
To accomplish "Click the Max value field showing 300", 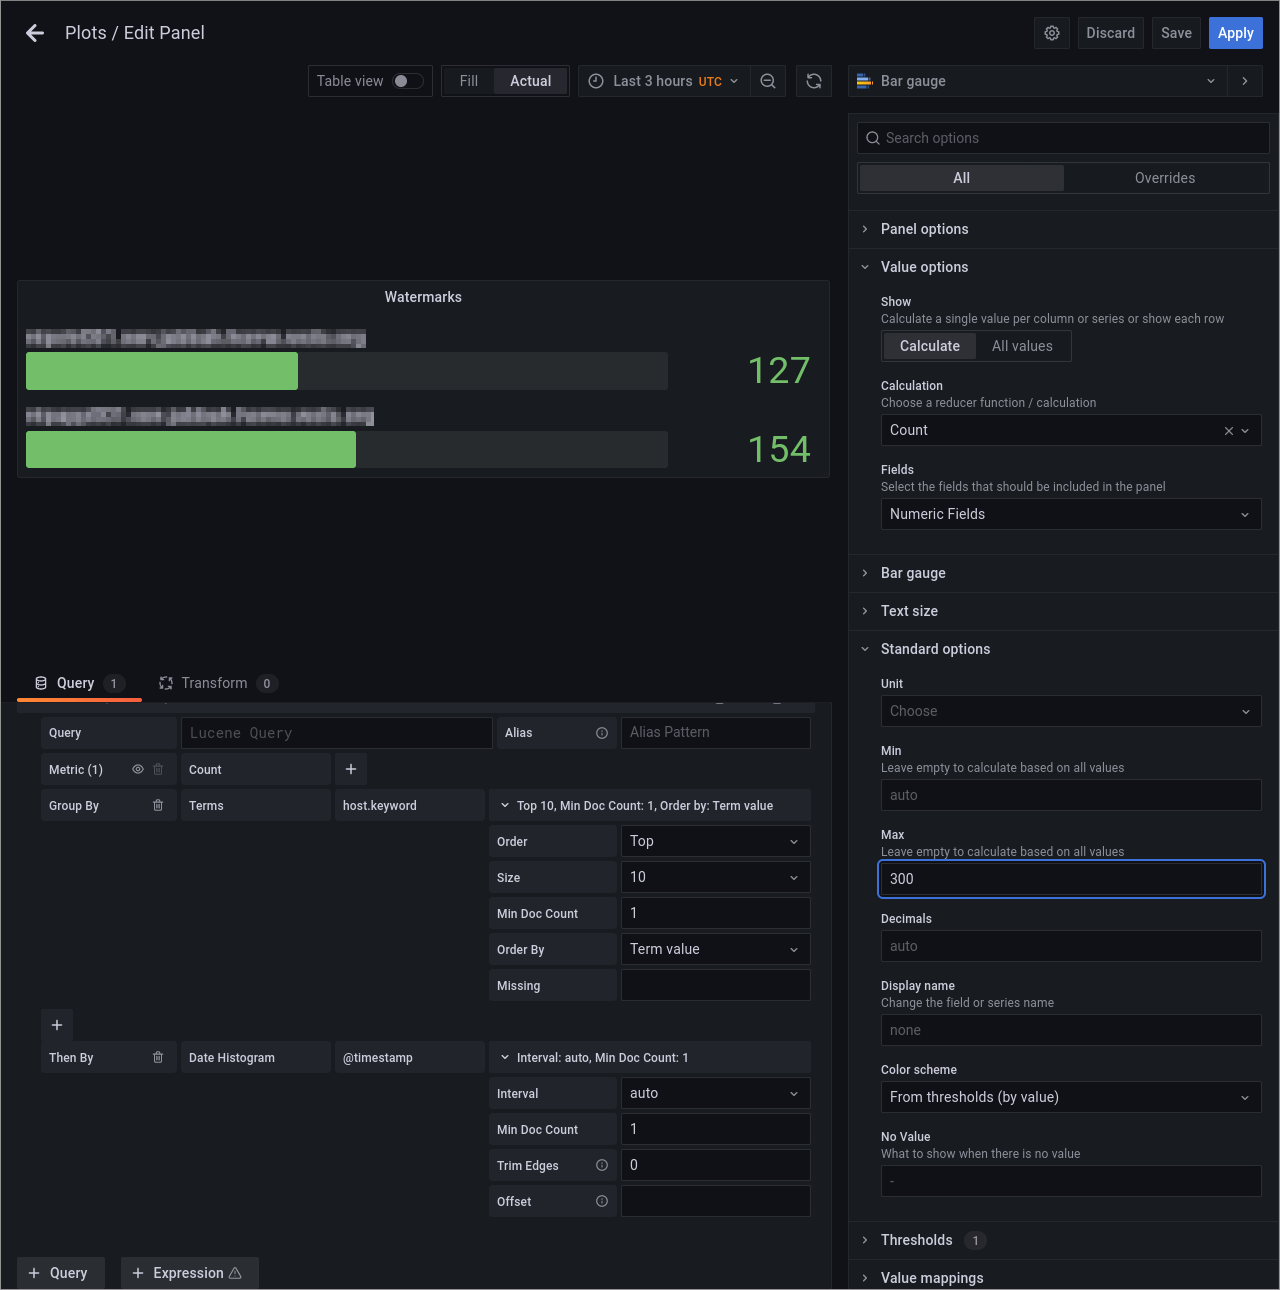I will (x=1071, y=879).
